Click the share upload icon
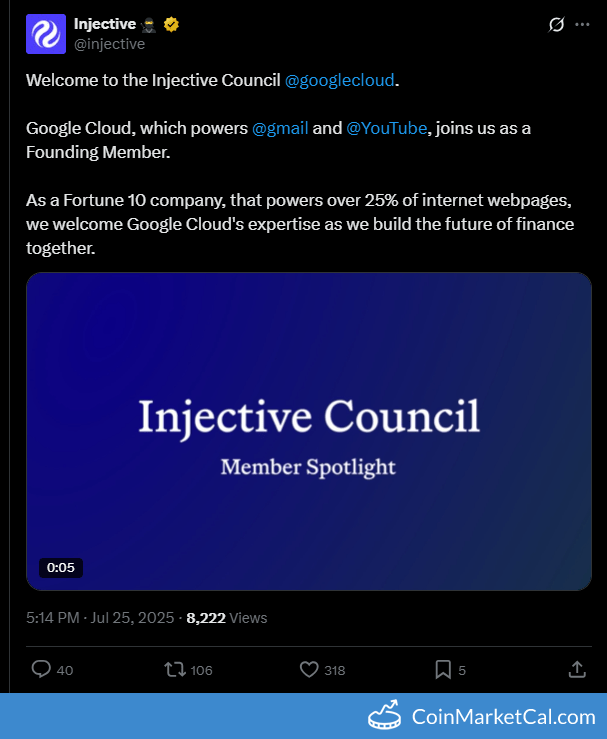607x739 pixels. pos(577,669)
